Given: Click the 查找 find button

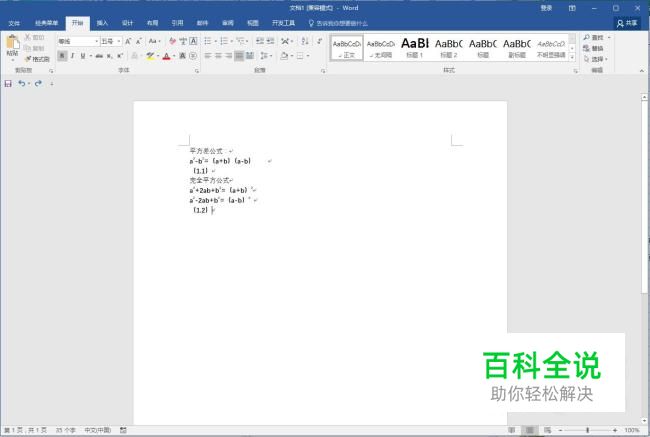Looking at the screenshot, I should (x=596, y=38).
